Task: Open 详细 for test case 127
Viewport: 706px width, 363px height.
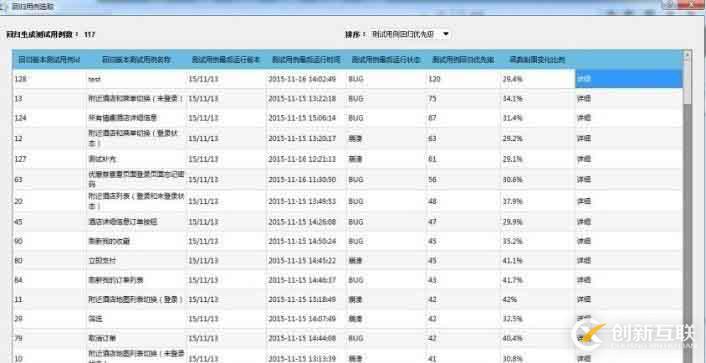Action: tap(584, 159)
